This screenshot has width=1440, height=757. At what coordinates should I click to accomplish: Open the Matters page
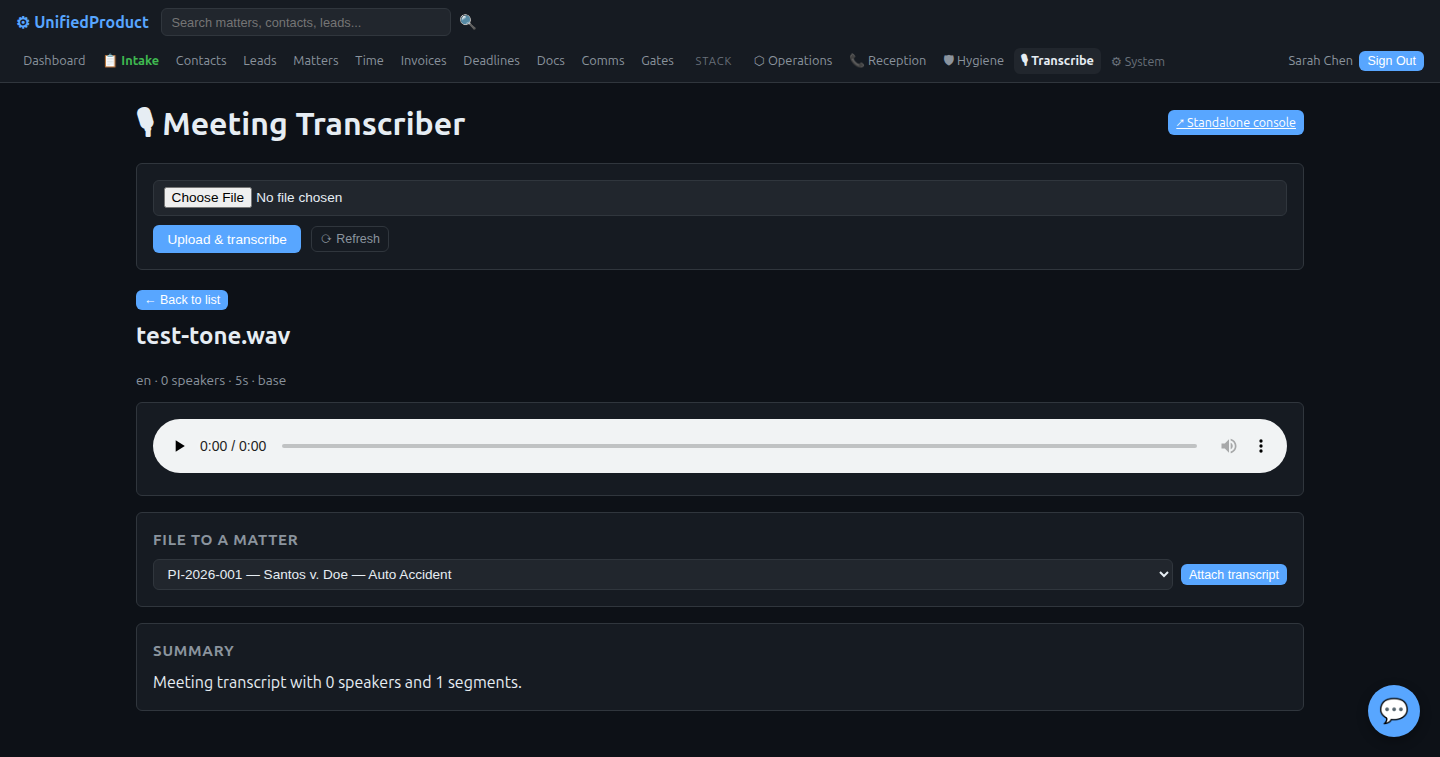[316, 61]
